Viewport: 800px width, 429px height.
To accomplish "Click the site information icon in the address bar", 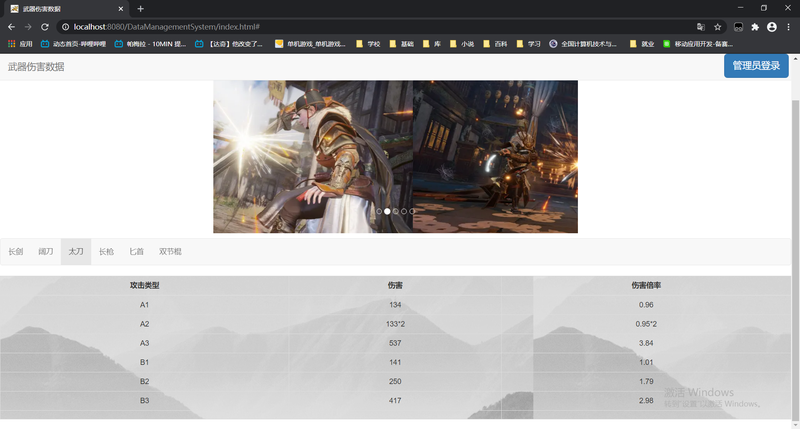I will click(x=65, y=27).
